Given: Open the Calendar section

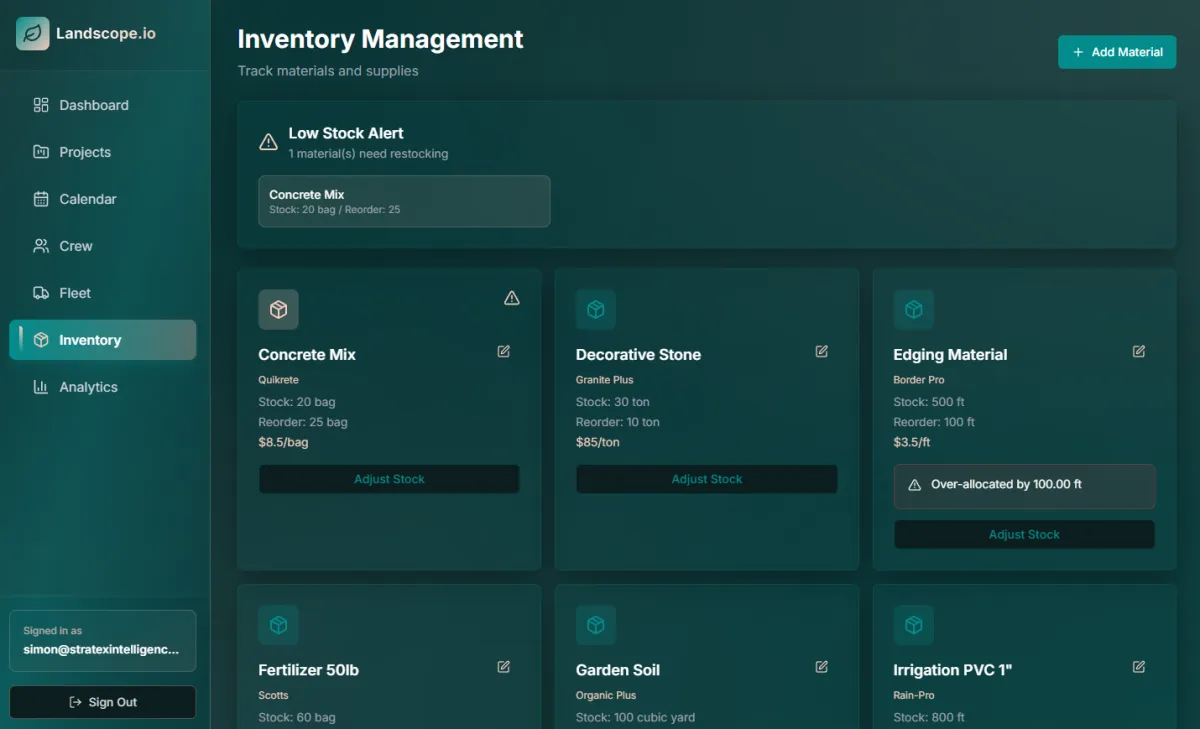Looking at the screenshot, I should 87,199.
